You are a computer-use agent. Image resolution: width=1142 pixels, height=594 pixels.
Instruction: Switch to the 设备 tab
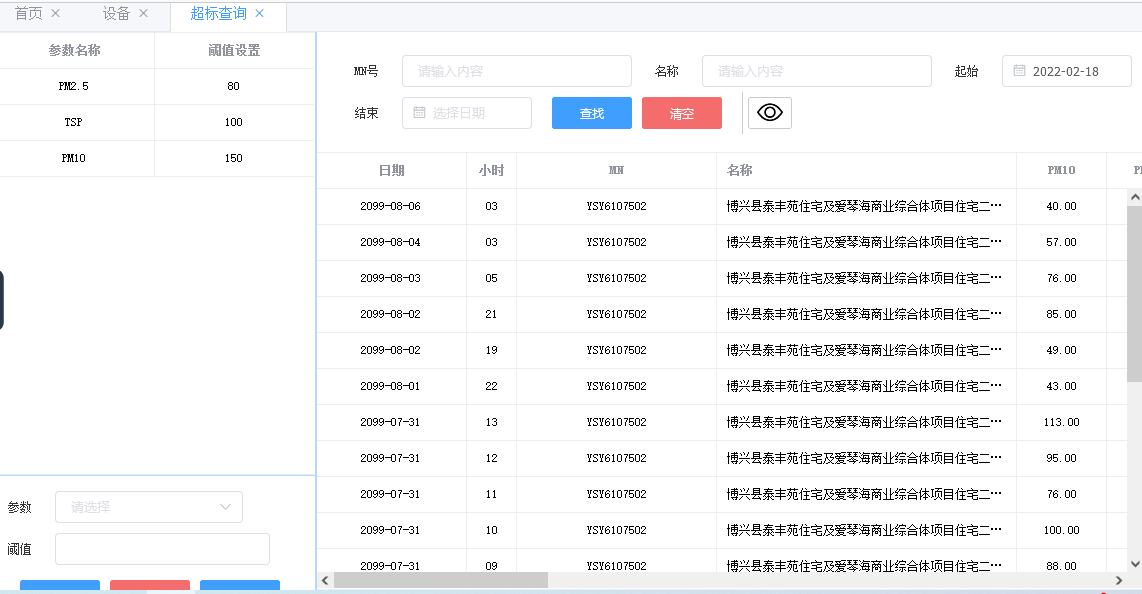[x=116, y=14]
